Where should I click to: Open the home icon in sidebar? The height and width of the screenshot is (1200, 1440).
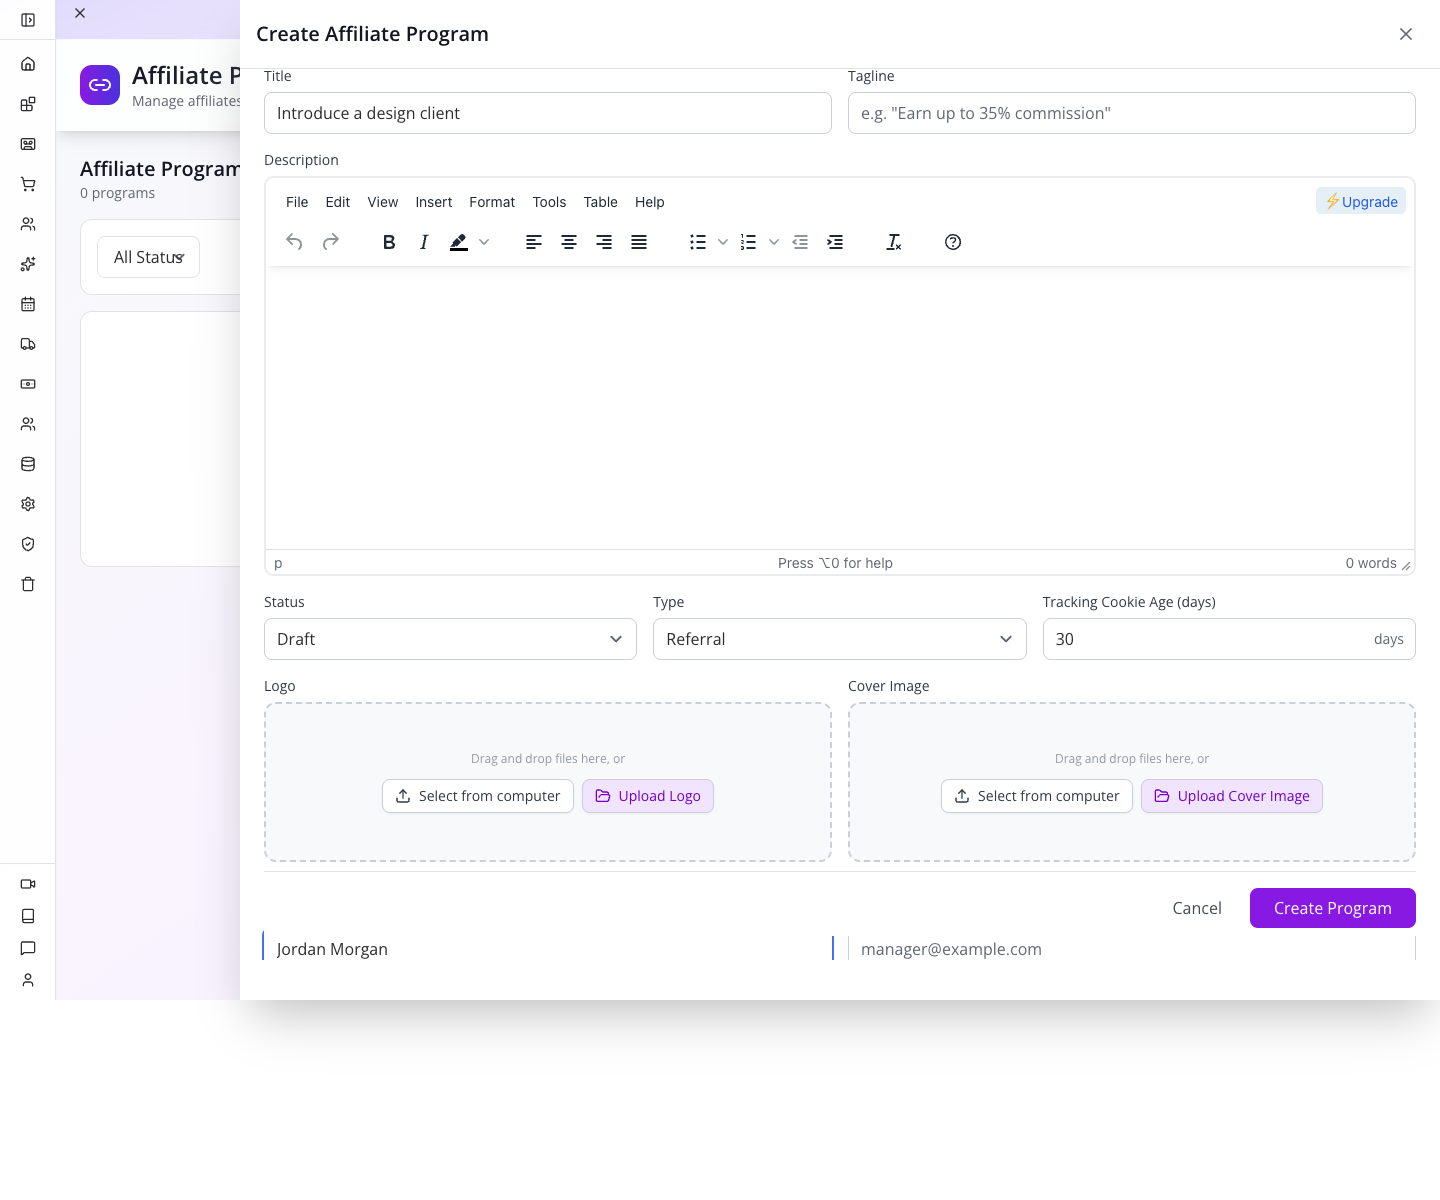[x=28, y=64]
